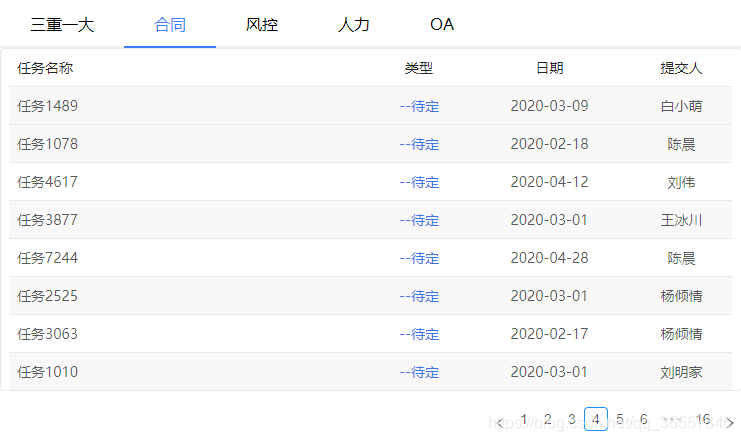Select task name 任务3063

pyautogui.click(x=47, y=335)
